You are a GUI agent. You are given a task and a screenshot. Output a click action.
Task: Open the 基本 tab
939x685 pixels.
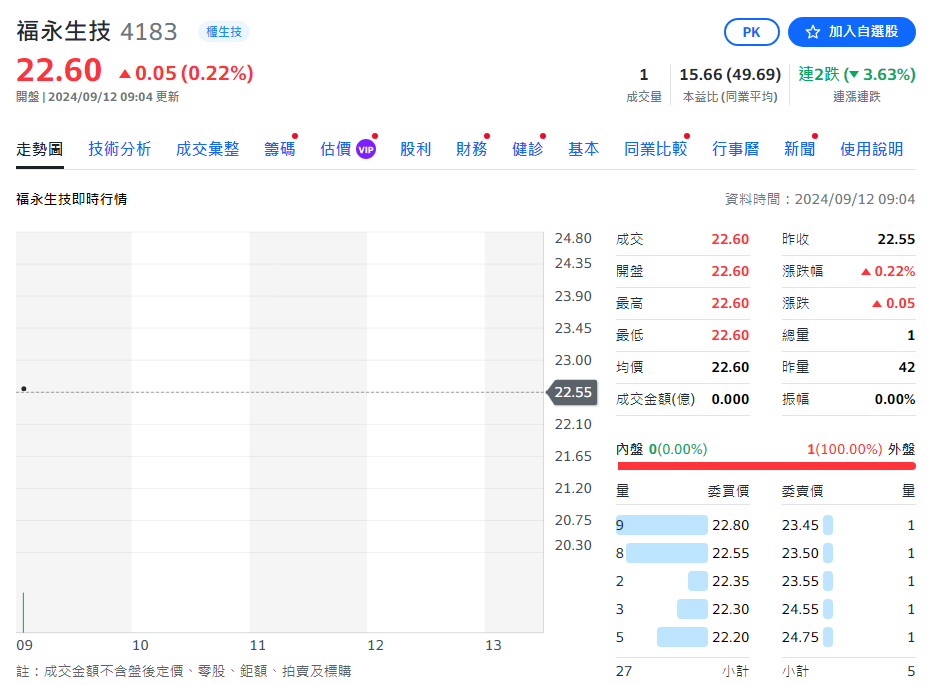click(x=583, y=149)
